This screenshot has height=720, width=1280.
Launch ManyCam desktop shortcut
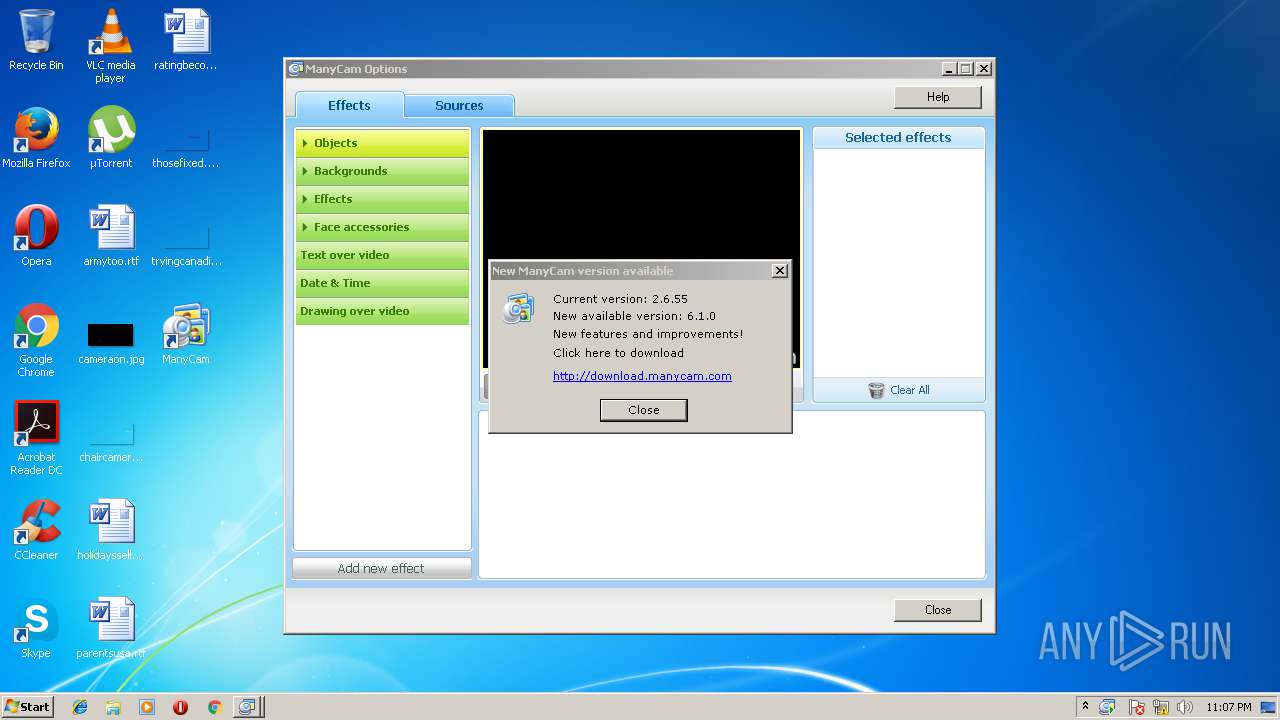(185, 335)
